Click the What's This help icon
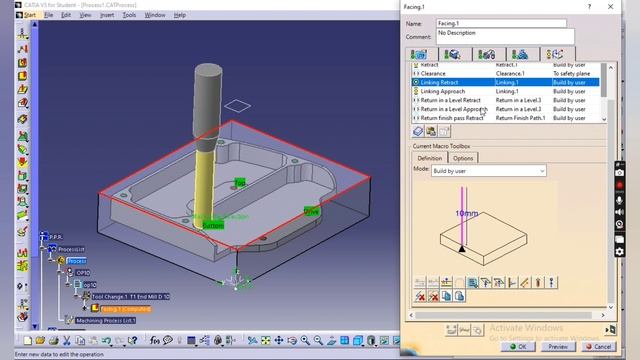This screenshot has width=640, height=360. click(133, 340)
